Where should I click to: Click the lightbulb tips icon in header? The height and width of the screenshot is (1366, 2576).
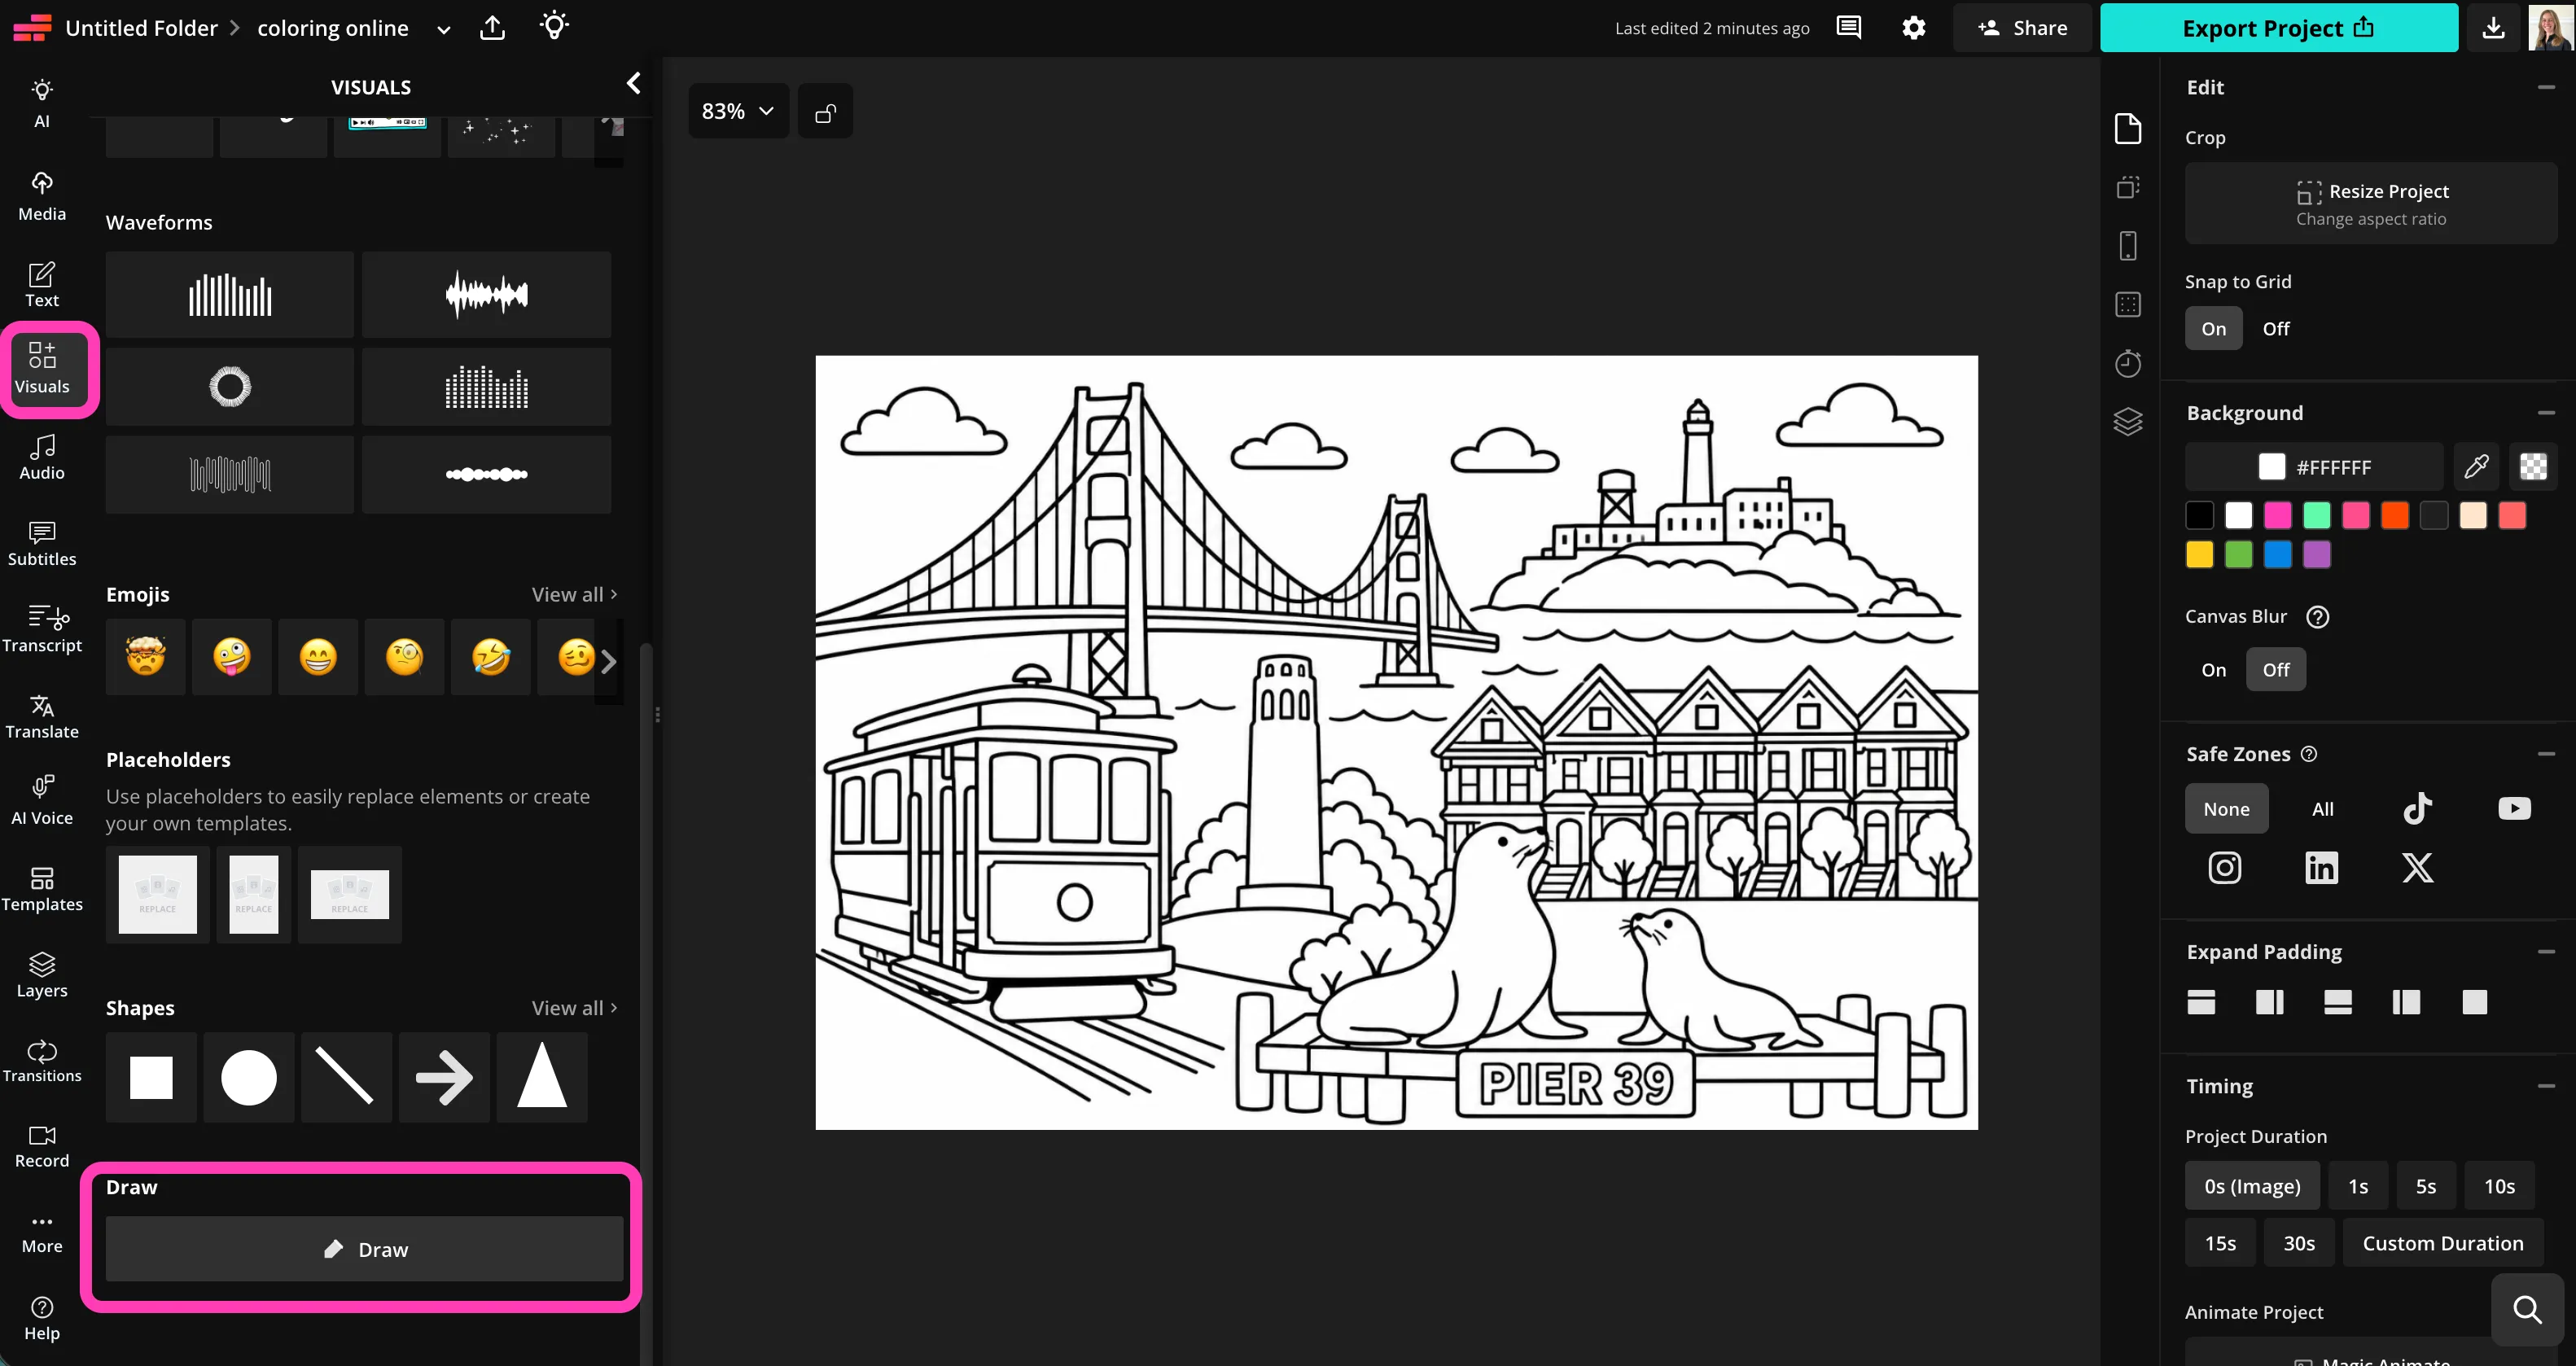(x=554, y=26)
